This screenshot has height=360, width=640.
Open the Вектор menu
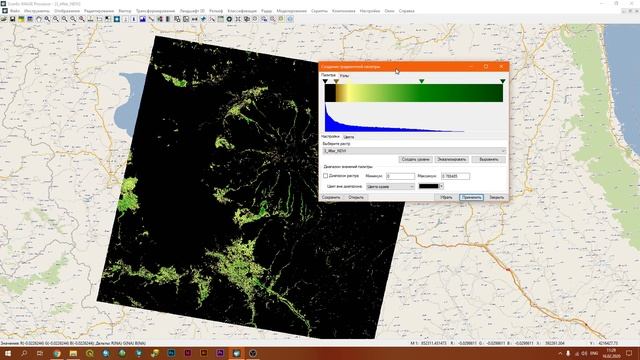(125, 11)
